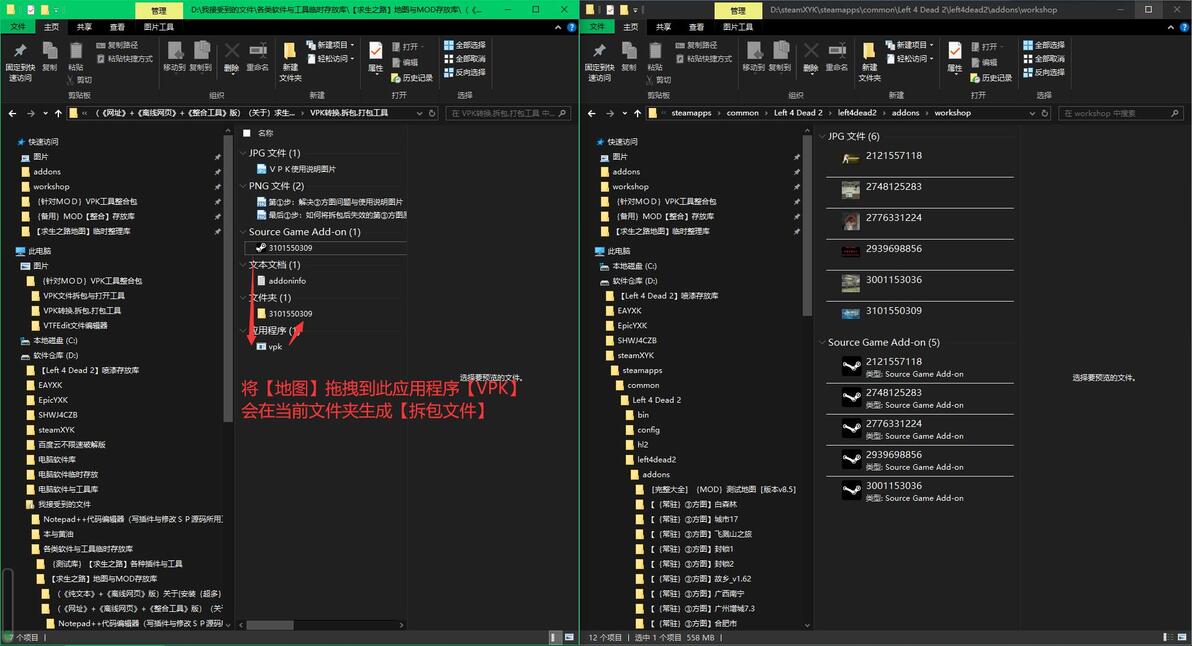Collapse JPG 文件 (6) group in right window
This screenshot has width=1192, height=646.
pos(823,136)
